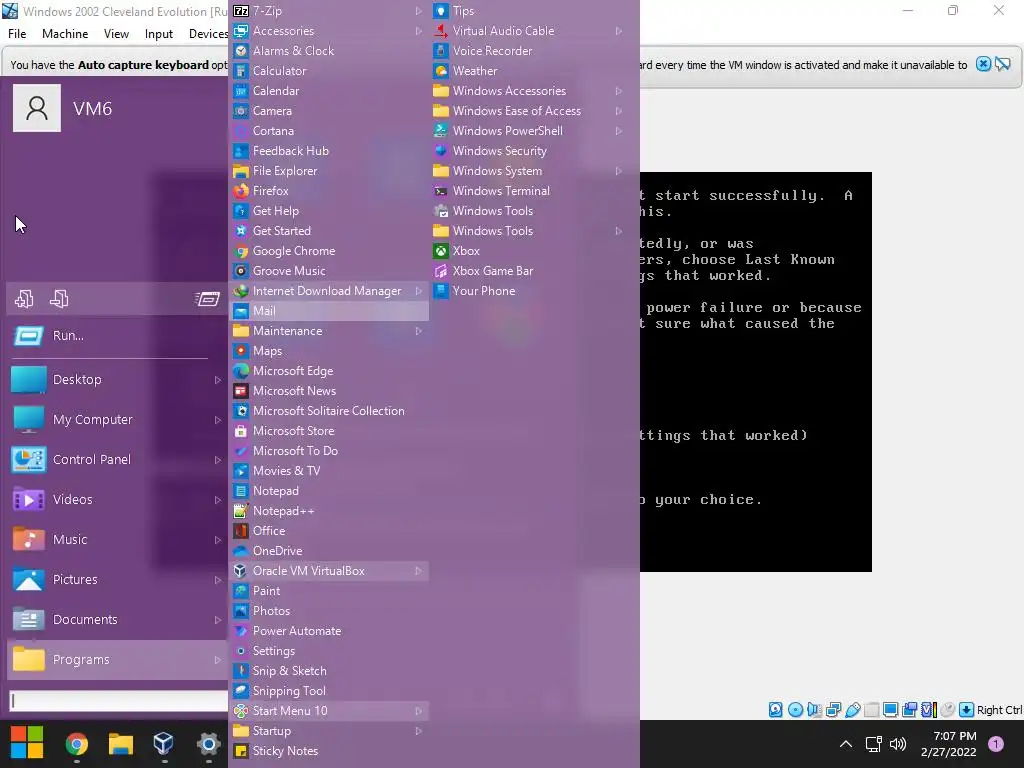Open Control Panel from start menu
The image size is (1024, 768).
pos(117,459)
